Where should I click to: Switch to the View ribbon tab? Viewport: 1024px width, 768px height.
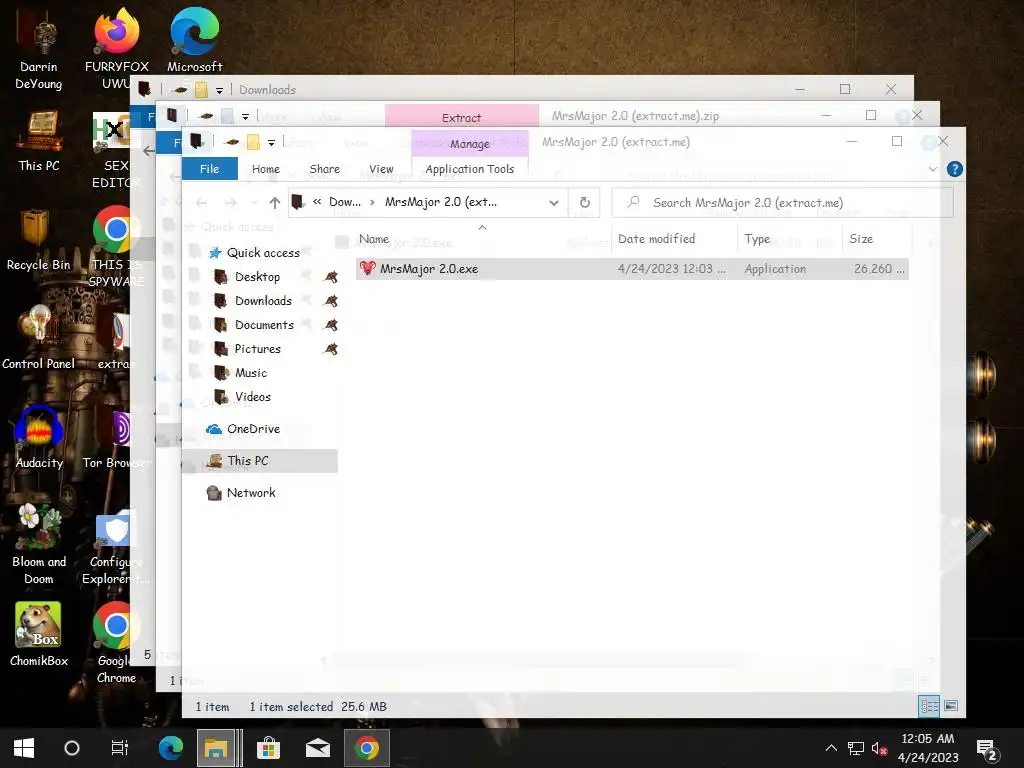pyautogui.click(x=381, y=169)
